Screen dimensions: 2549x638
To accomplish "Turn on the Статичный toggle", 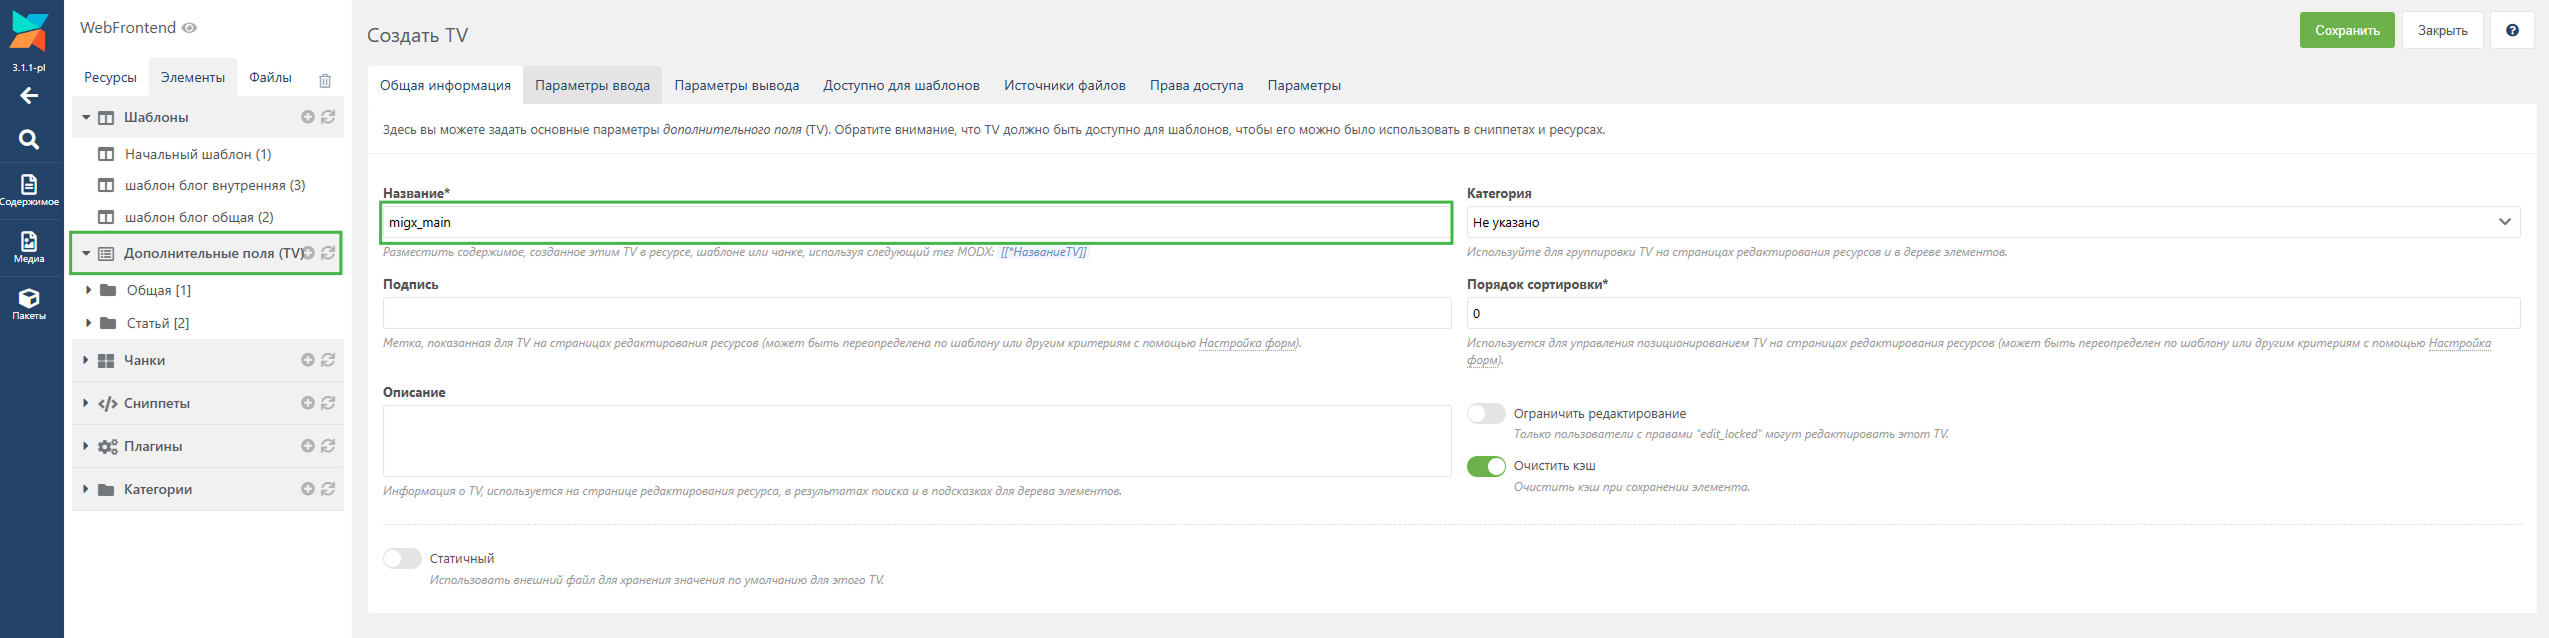I will coord(402,559).
